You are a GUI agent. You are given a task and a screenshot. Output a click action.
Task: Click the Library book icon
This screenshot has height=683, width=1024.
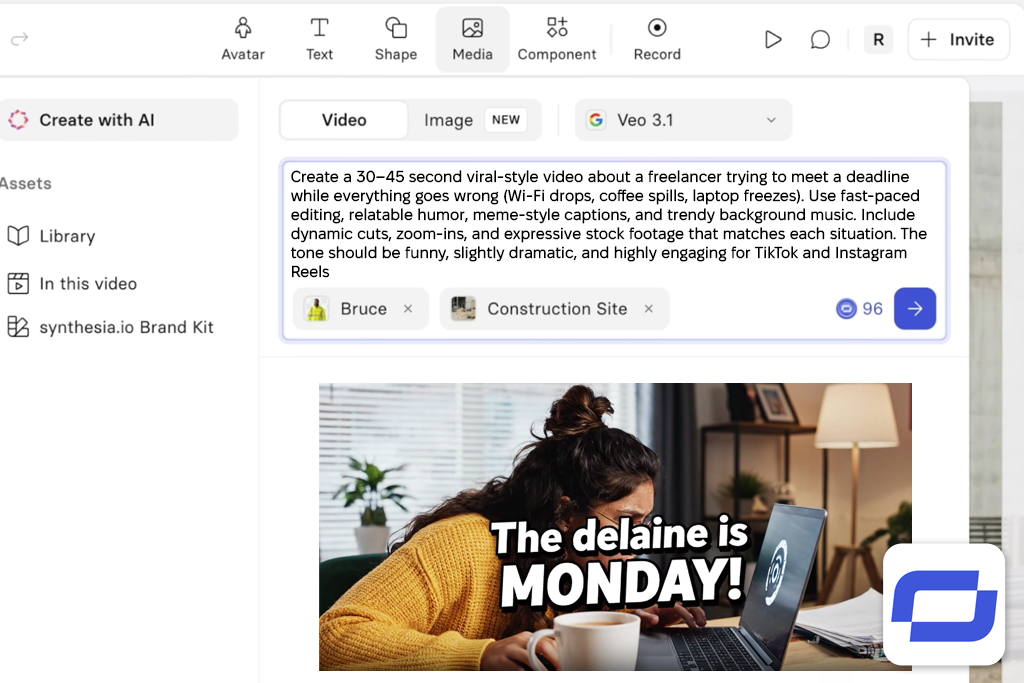[18, 236]
